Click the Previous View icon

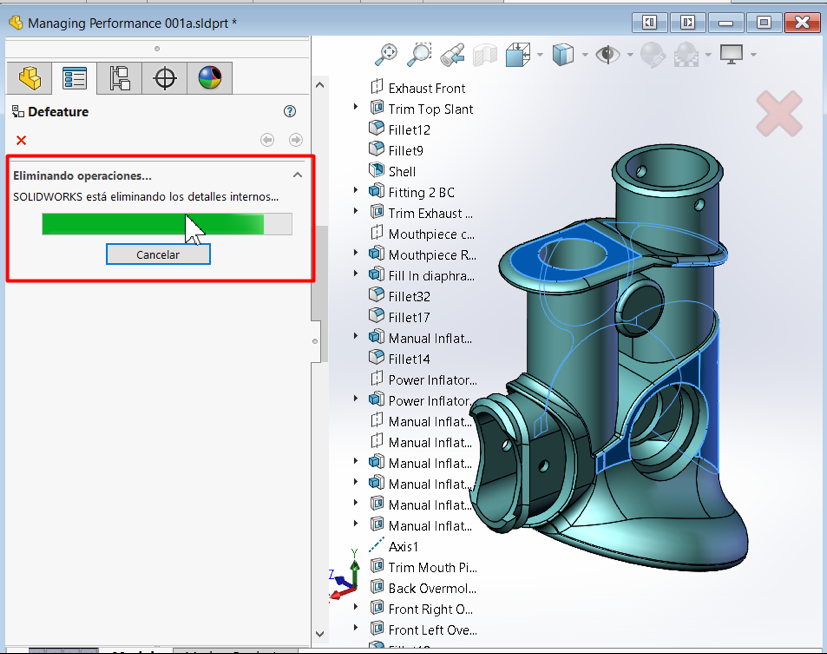point(452,55)
